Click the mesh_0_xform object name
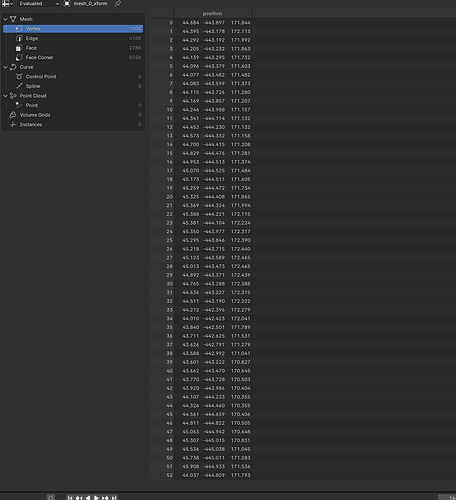456x500 pixels. click(x=90, y=4)
